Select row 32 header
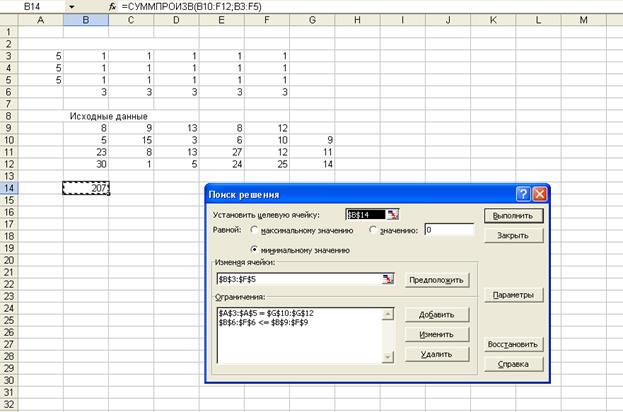The height and width of the screenshot is (412, 623). 9,404
